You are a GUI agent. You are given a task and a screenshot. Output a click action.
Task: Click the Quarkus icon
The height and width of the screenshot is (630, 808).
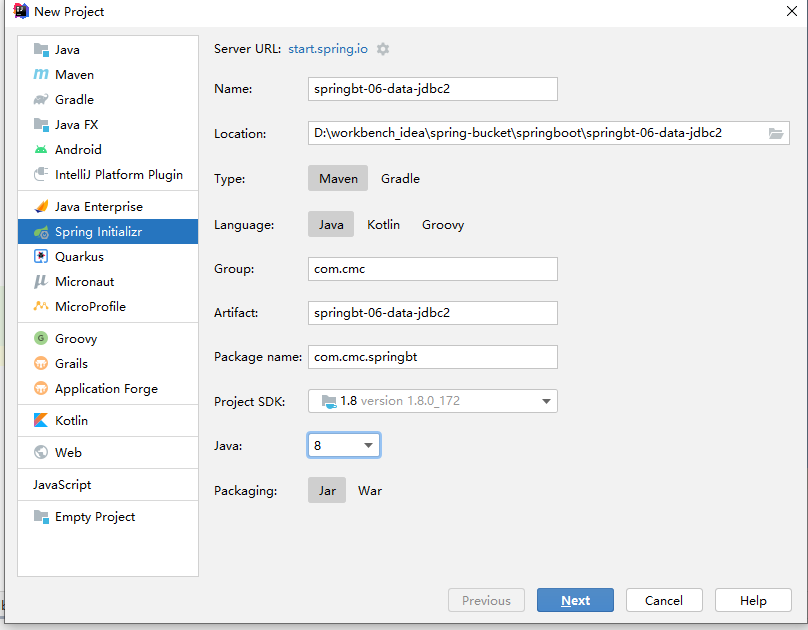41,257
